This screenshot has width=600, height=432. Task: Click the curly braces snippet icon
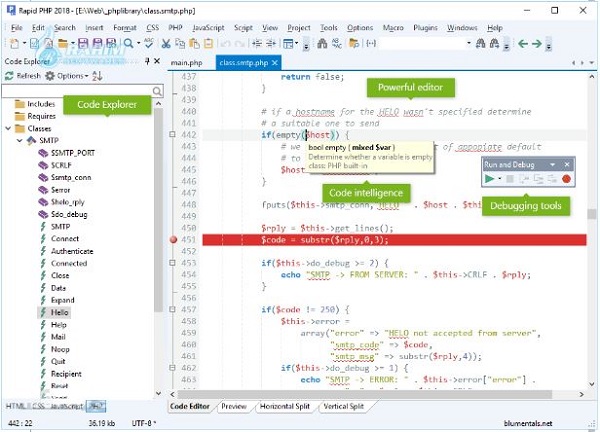tap(371, 43)
